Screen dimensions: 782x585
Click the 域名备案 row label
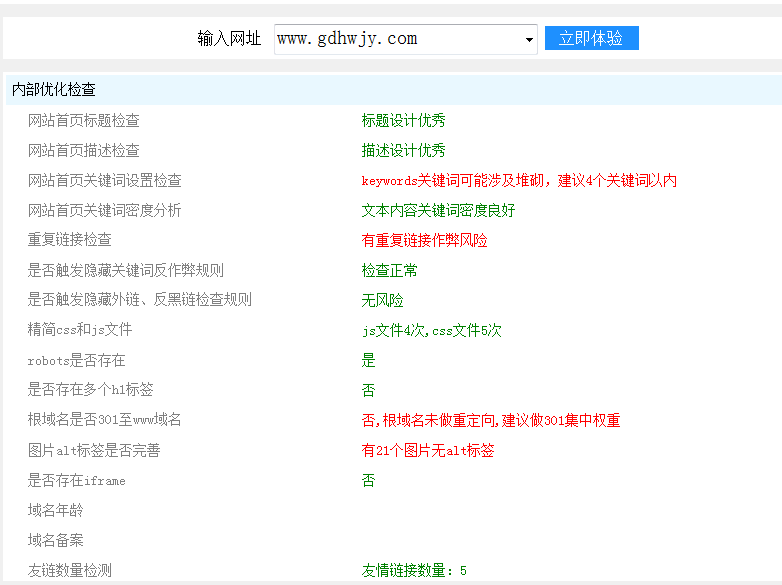[x=56, y=541]
